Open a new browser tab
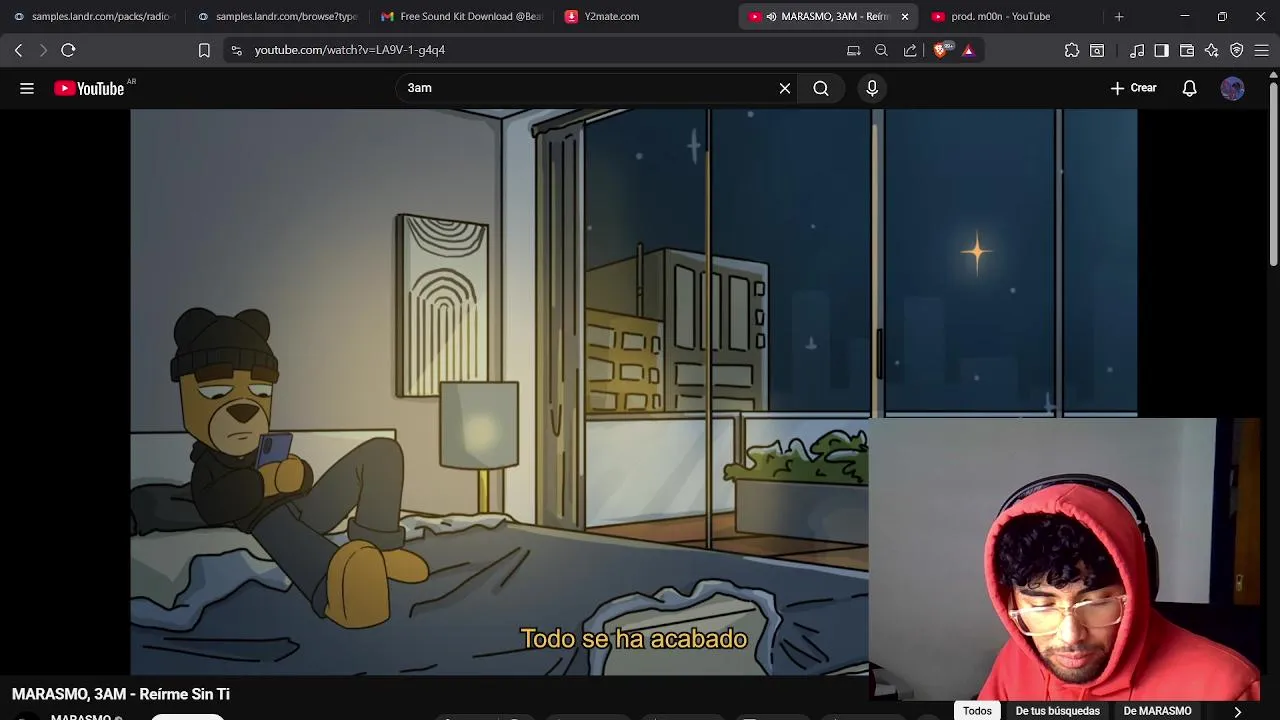The image size is (1280, 720). coord(1119,16)
